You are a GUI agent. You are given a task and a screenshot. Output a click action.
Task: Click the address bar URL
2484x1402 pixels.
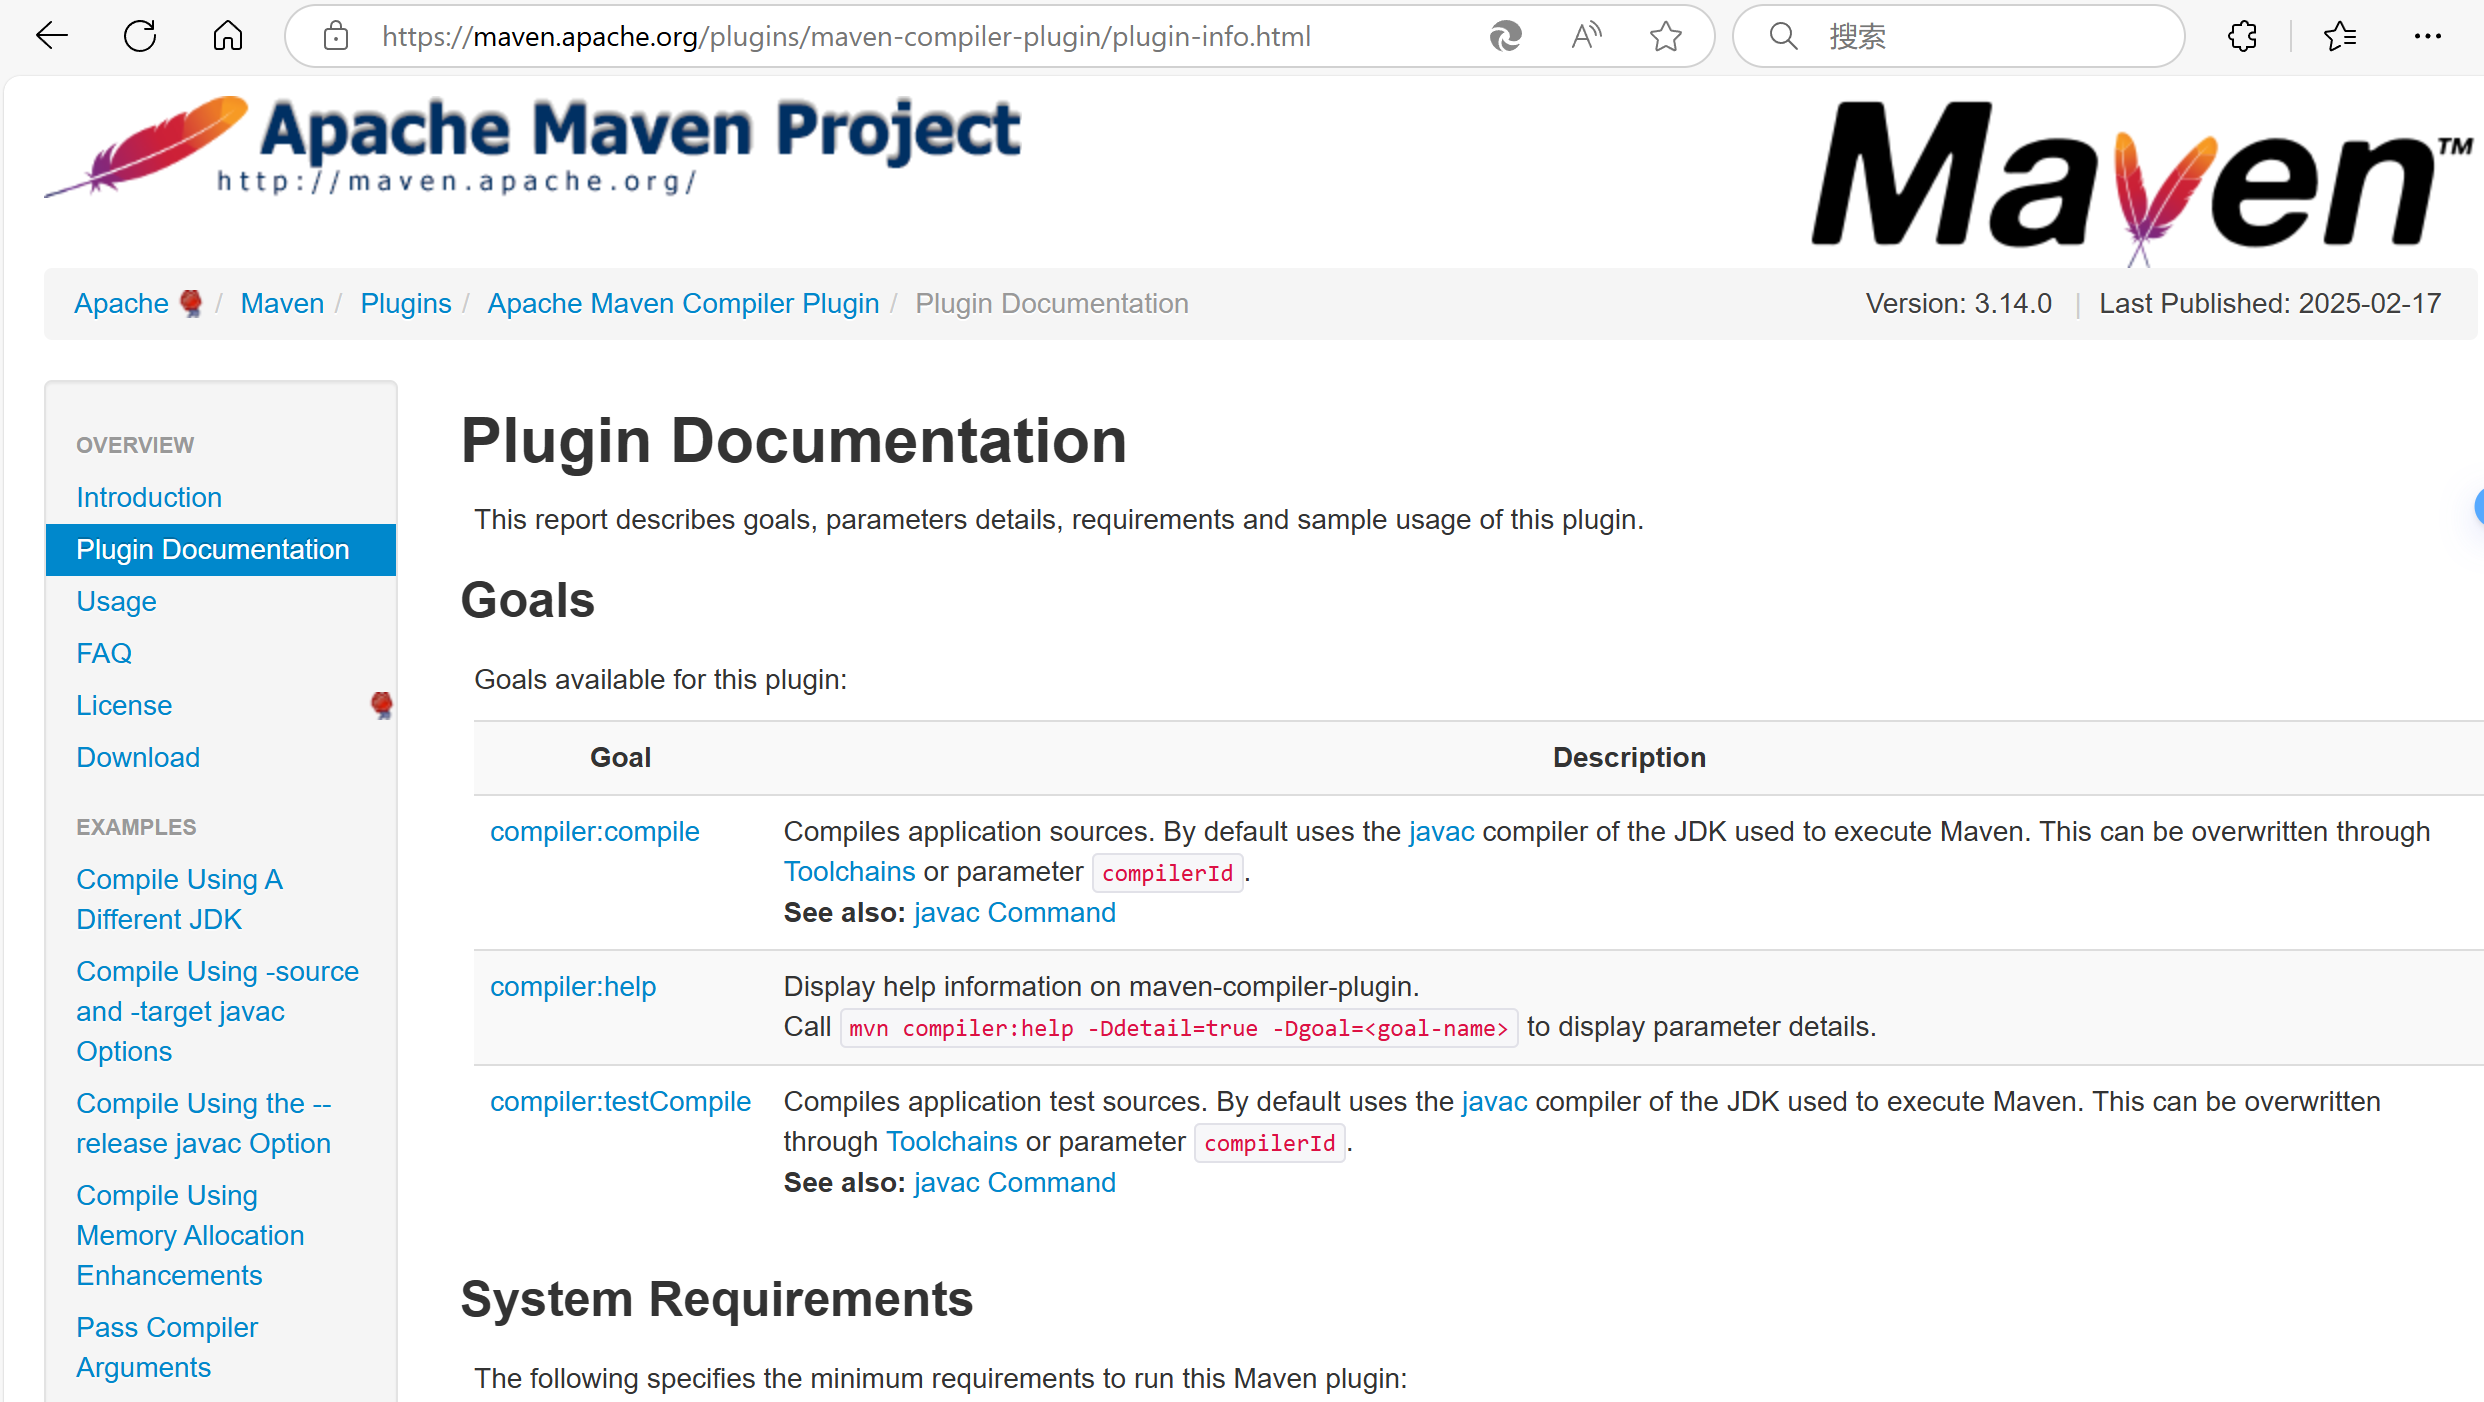[845, 37]
